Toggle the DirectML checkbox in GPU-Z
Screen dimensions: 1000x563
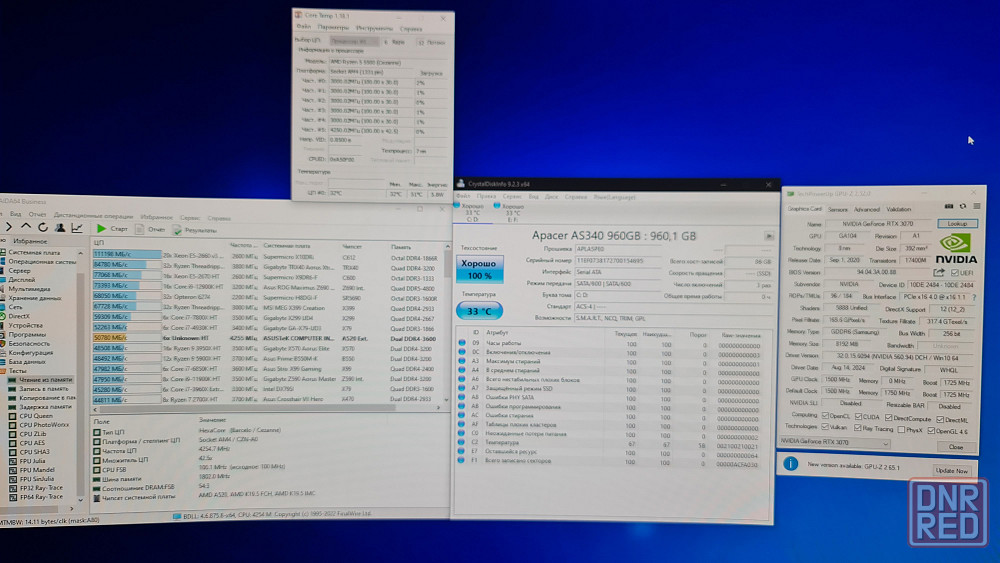coord(939,419)
